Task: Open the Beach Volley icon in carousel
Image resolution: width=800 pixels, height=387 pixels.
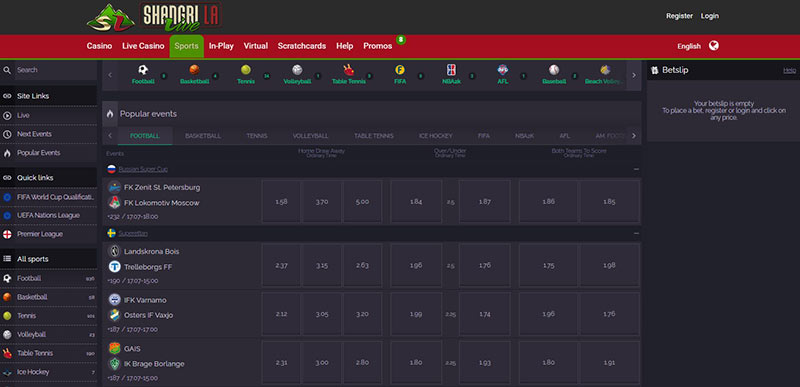Action: (605, 70)
